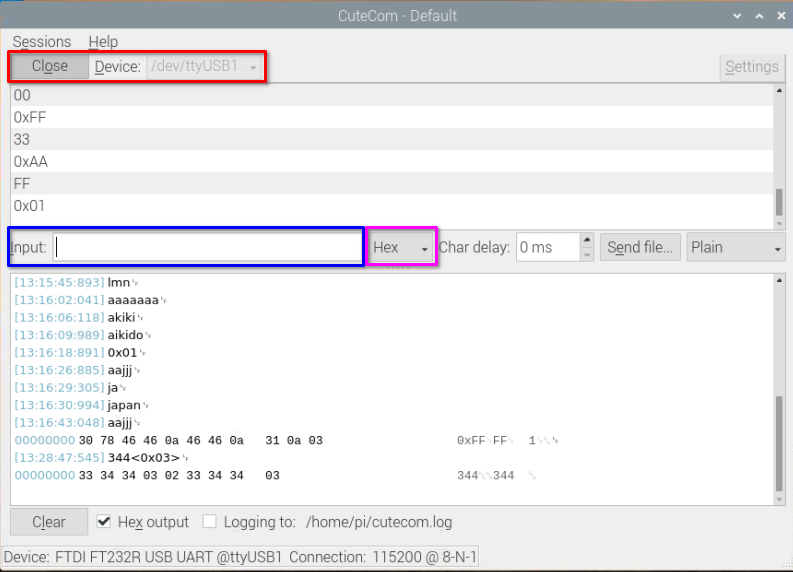Click the /home/pi/cutecom.log path

click(379, 522)
